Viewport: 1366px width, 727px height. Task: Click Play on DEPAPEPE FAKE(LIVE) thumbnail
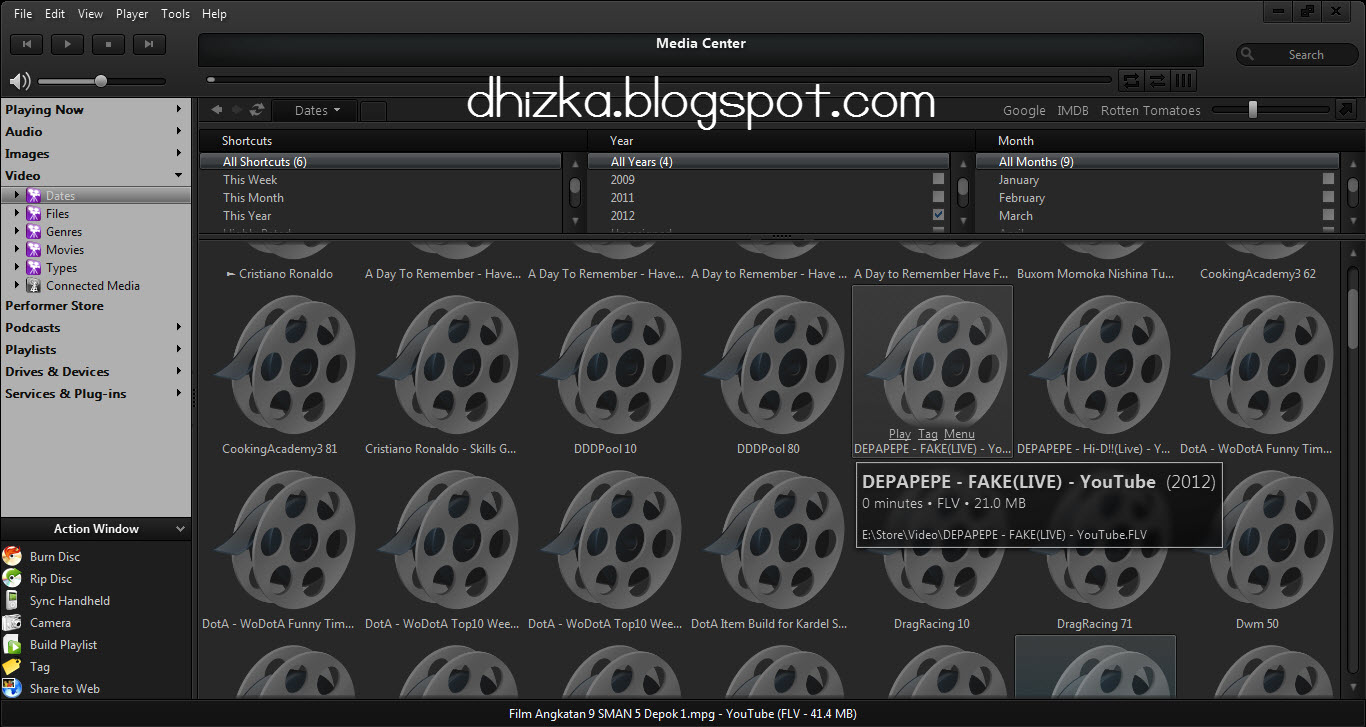point(899,434)
